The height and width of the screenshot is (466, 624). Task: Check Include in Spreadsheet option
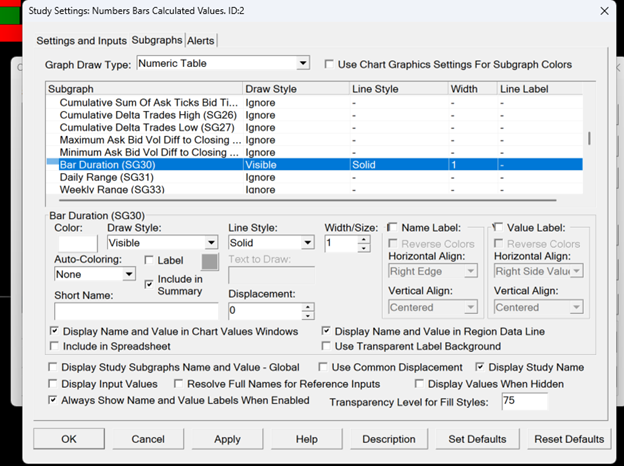click(x=54, y=346)
